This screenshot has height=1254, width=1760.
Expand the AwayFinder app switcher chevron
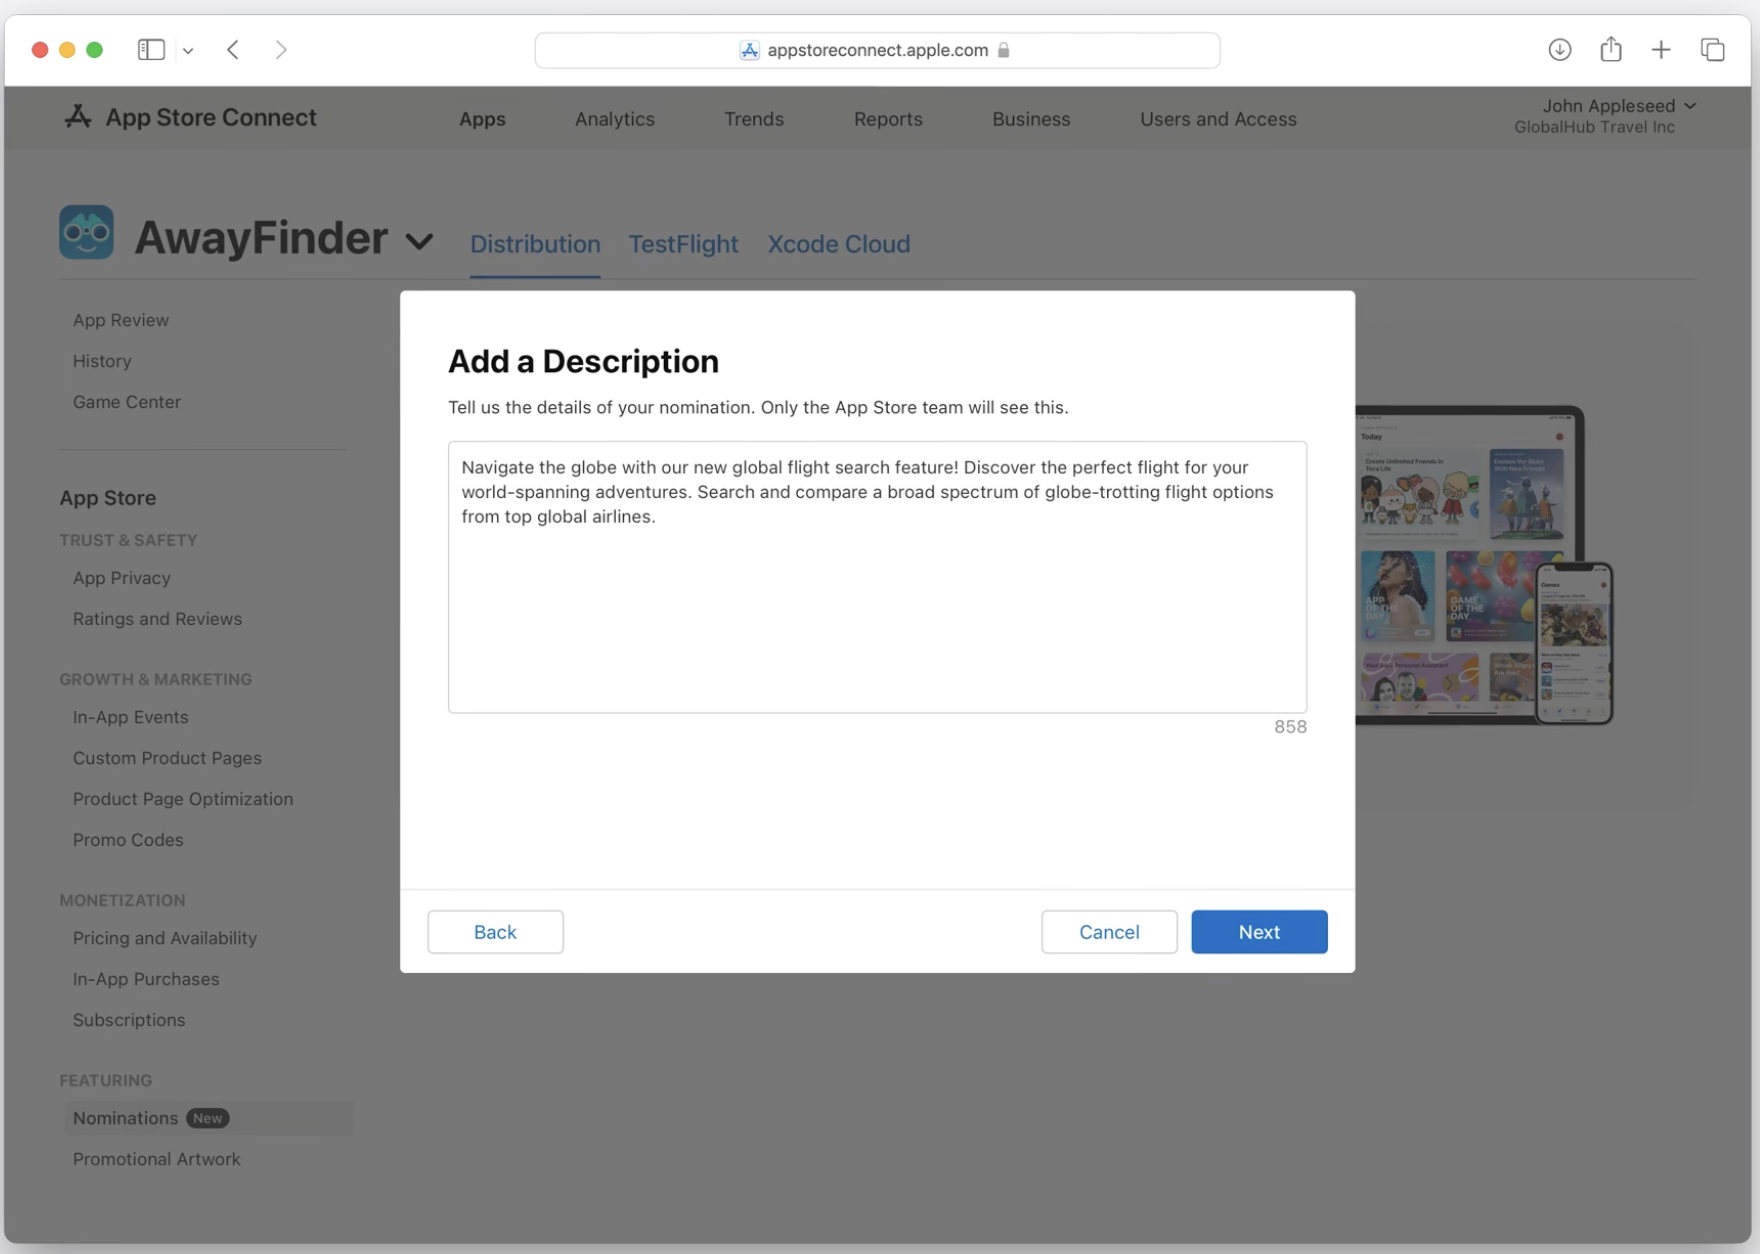coord(420,241)
